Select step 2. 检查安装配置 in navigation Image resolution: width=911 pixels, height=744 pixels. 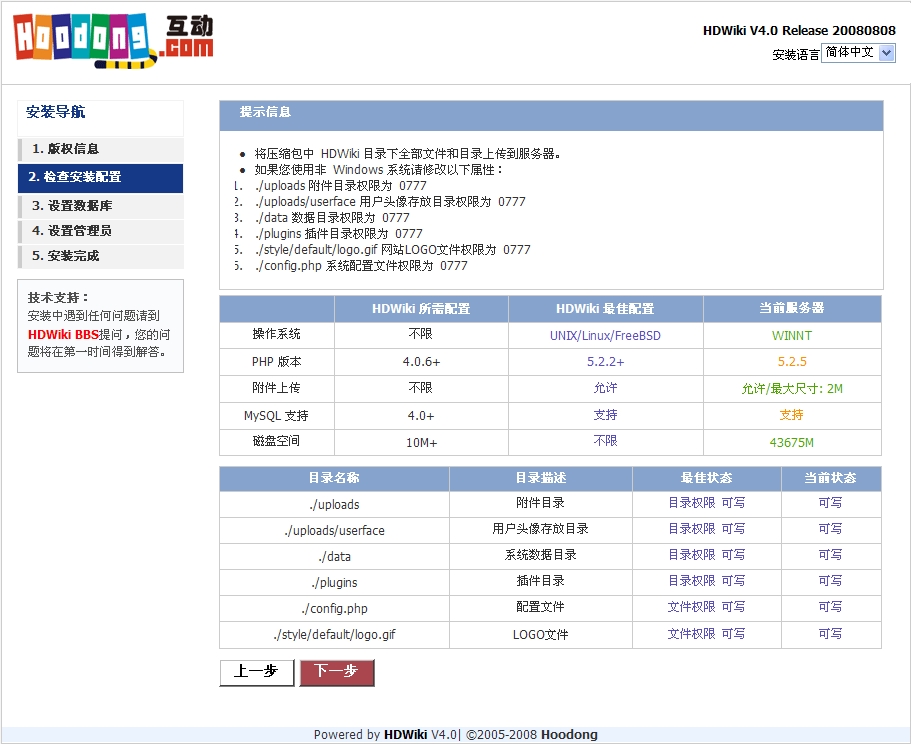101,178
